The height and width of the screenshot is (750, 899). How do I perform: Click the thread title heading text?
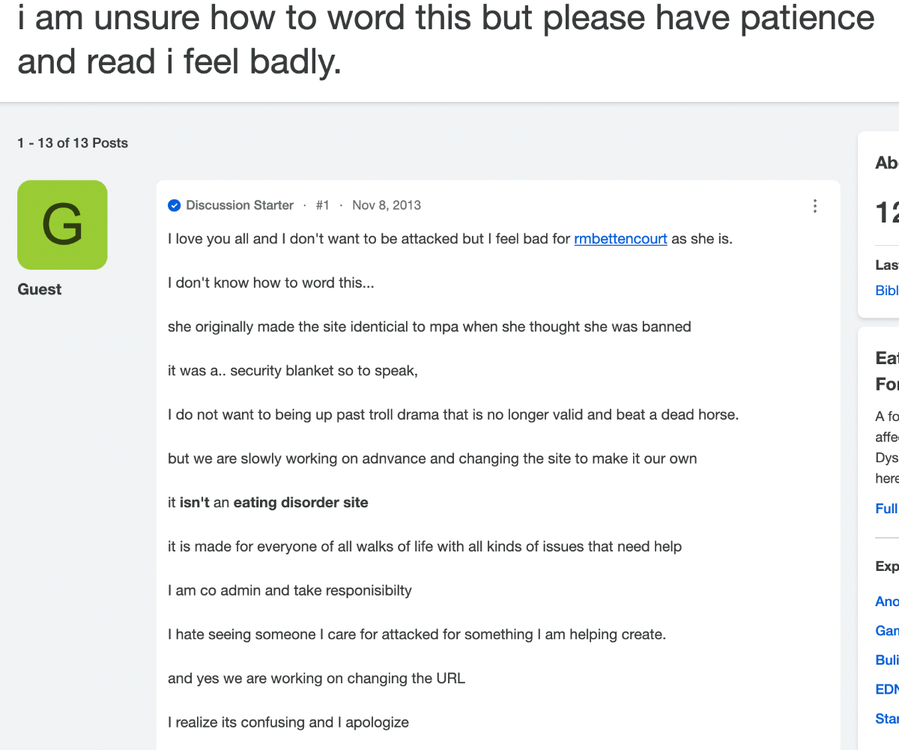tap(446, 39)
